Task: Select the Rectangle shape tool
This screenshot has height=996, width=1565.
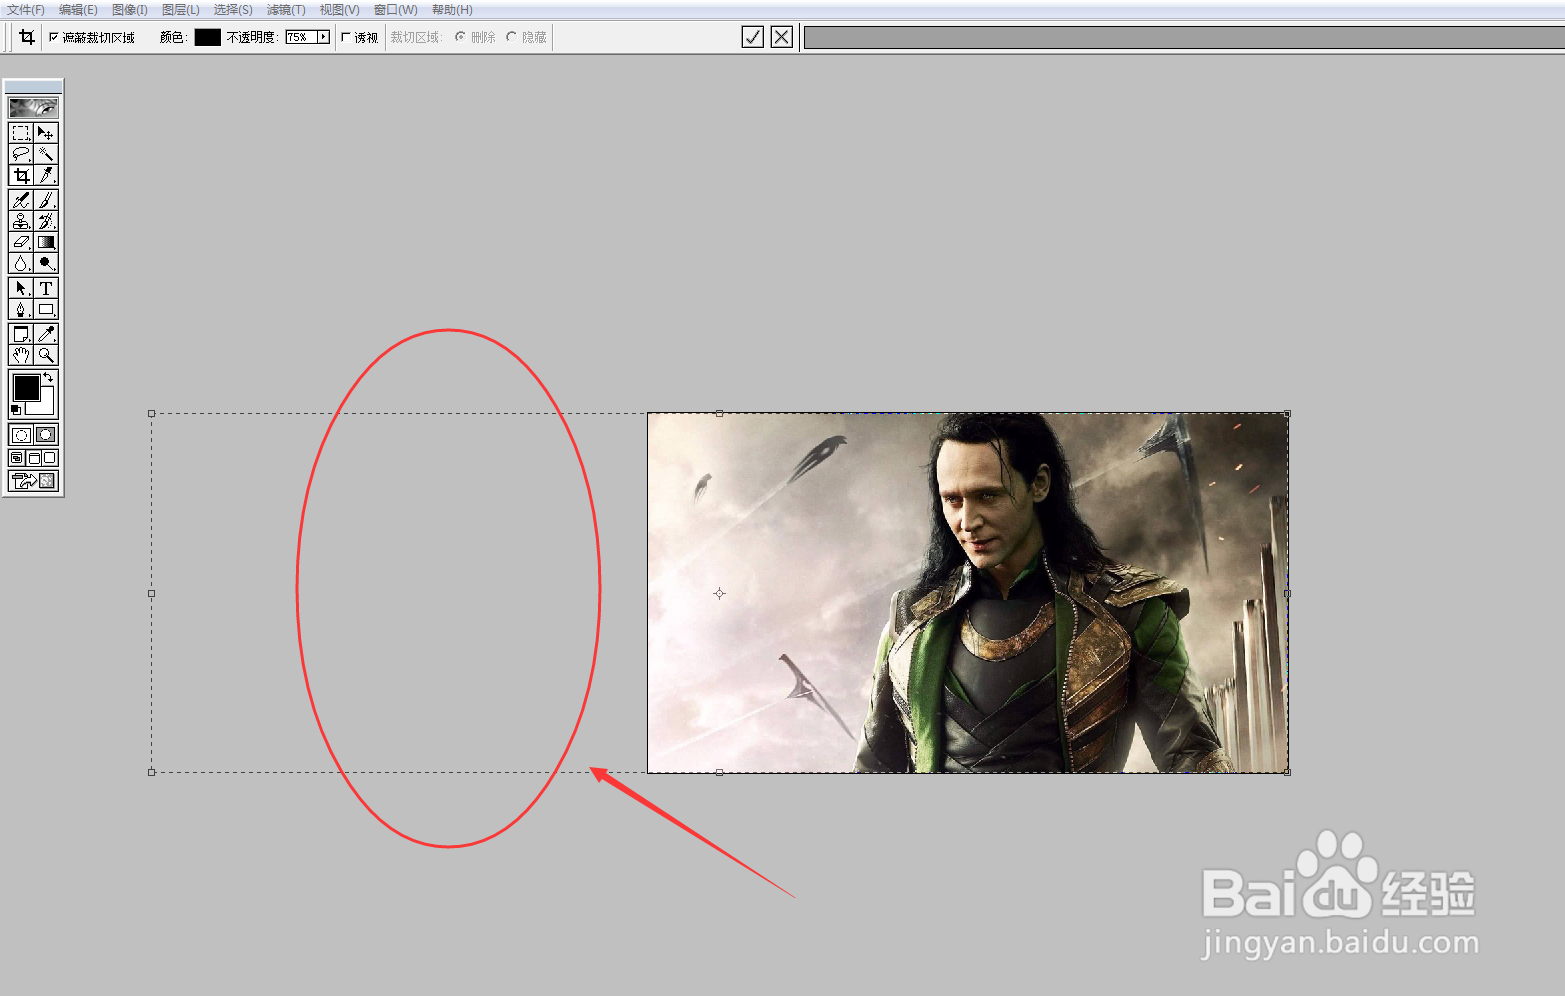Action: 46,309
